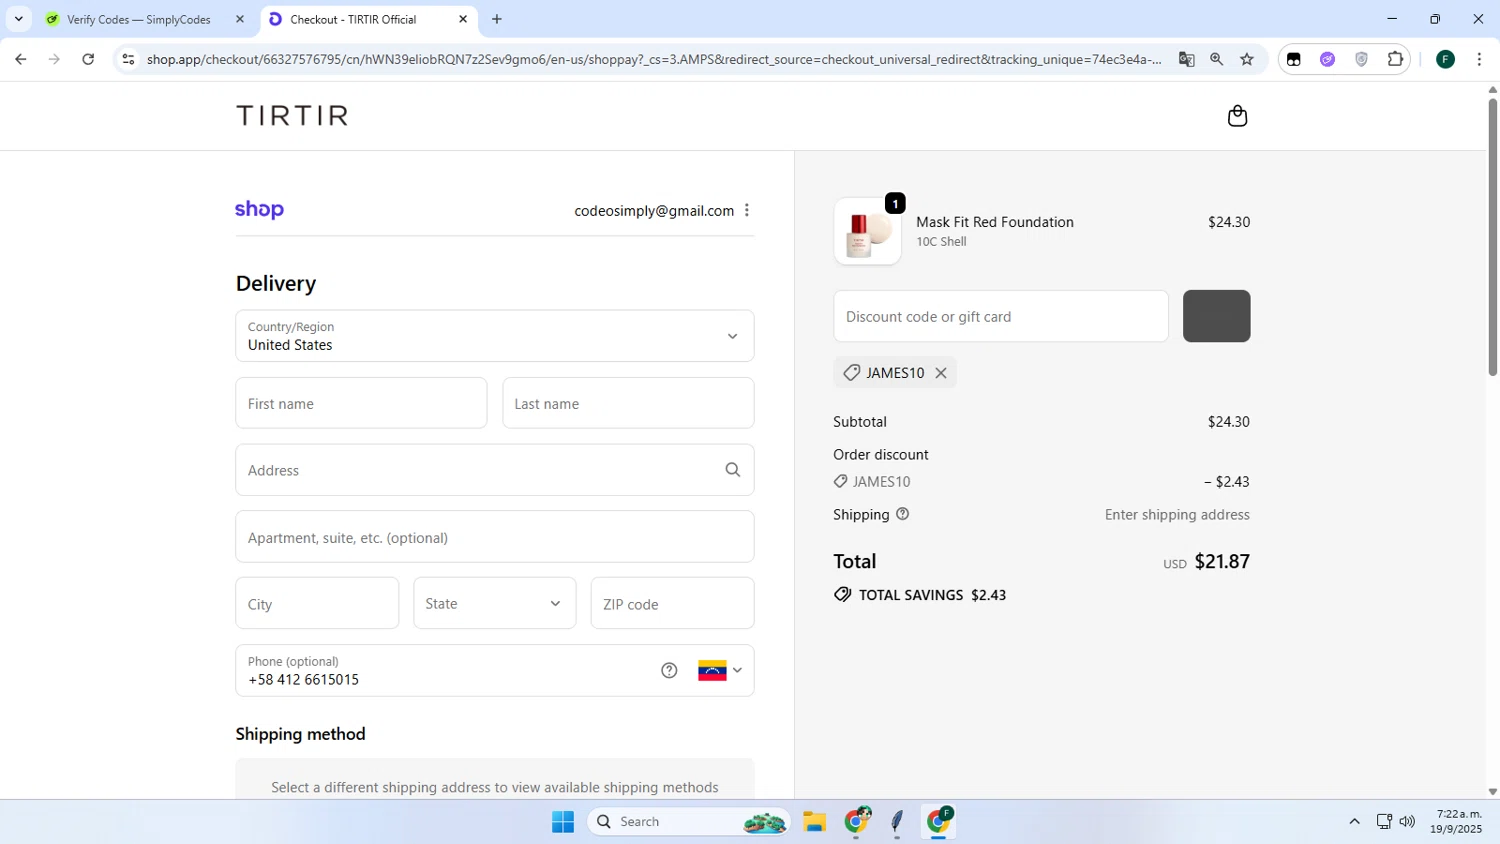Click into the Address field
The image size is (1500, 844).
495,470
